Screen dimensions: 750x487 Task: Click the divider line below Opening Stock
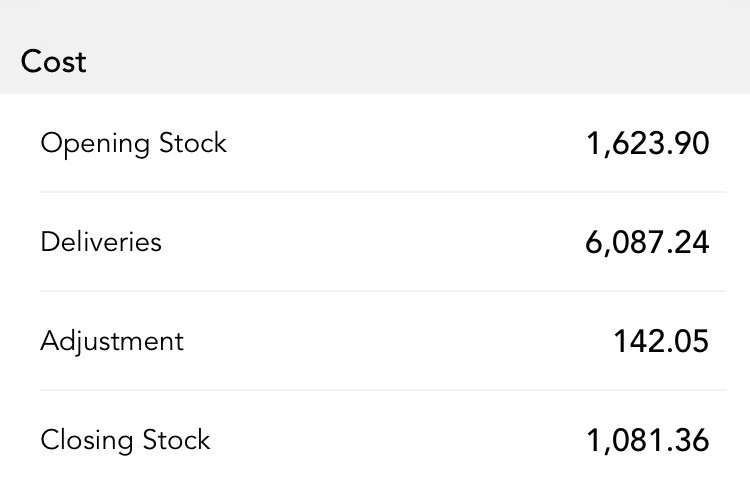(x=382, y=192)
